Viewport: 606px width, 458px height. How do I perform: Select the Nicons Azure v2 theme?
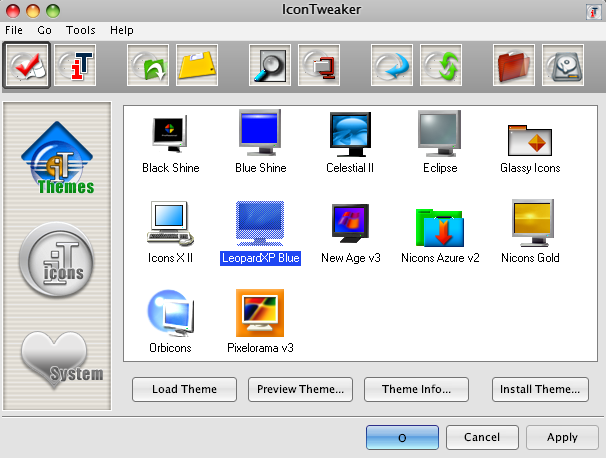click(x=440, y=236)
